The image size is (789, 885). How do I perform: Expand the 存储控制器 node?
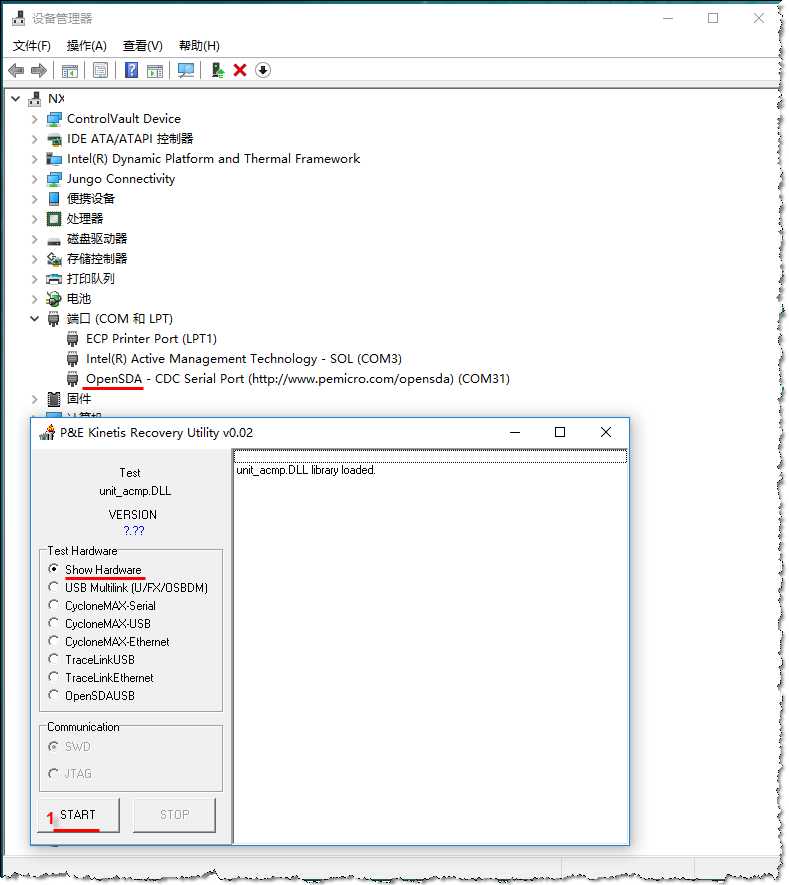pos(34,259)
